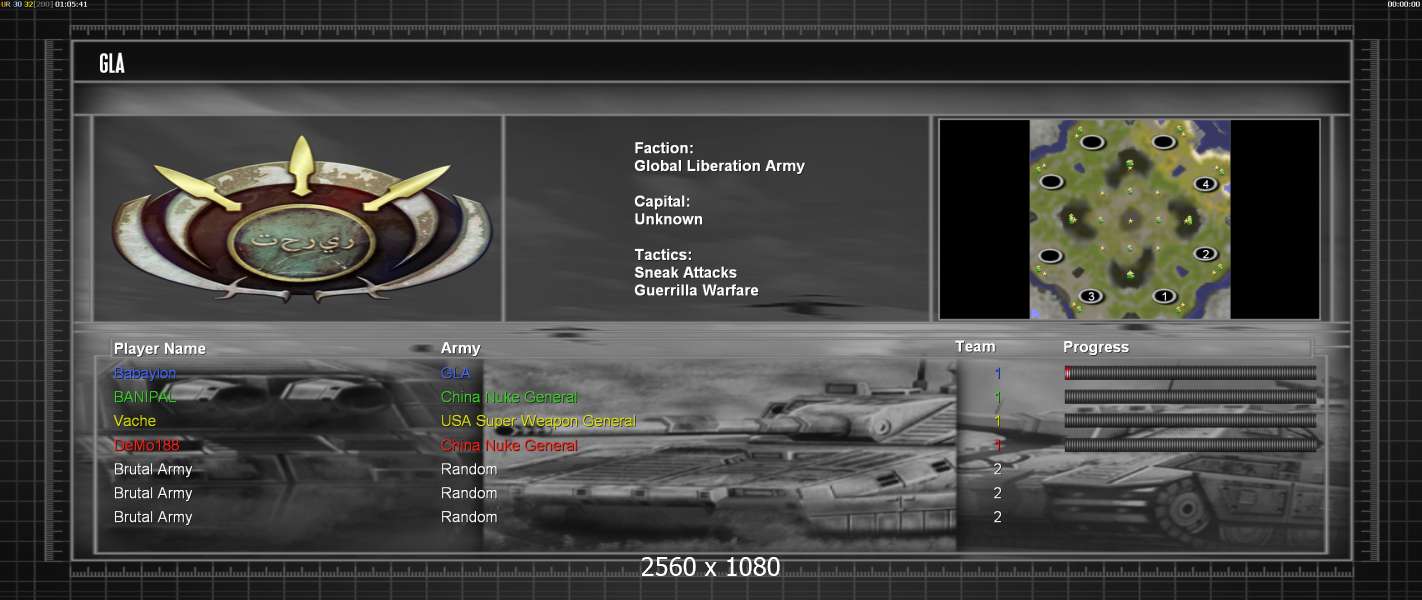Click the GLA faction emblem

tap(301, 223)
